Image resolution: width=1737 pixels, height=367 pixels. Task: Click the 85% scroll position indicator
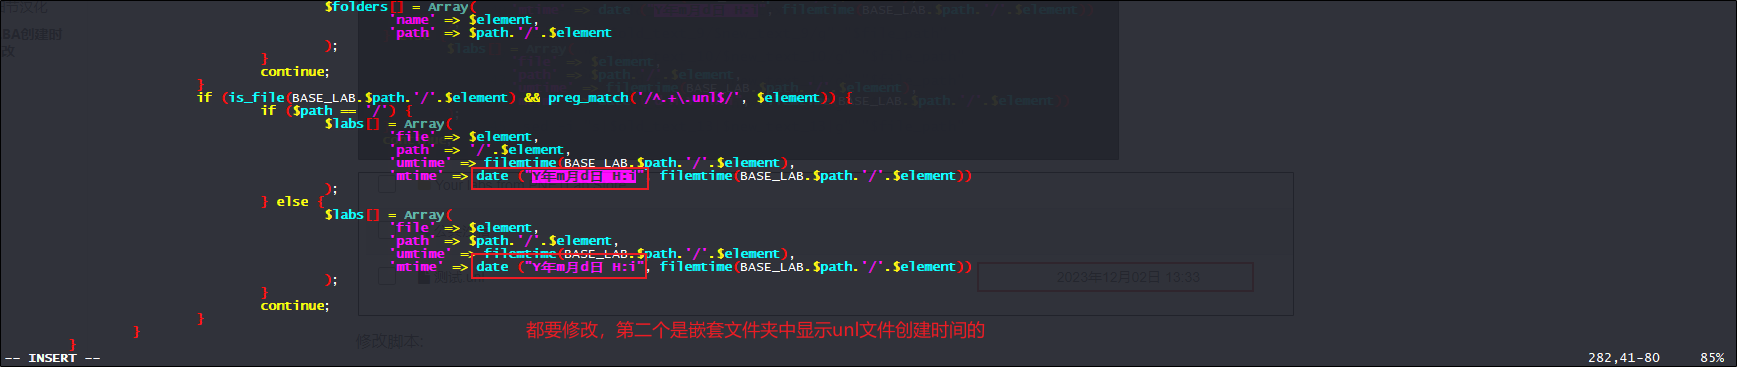[1712, 358]
